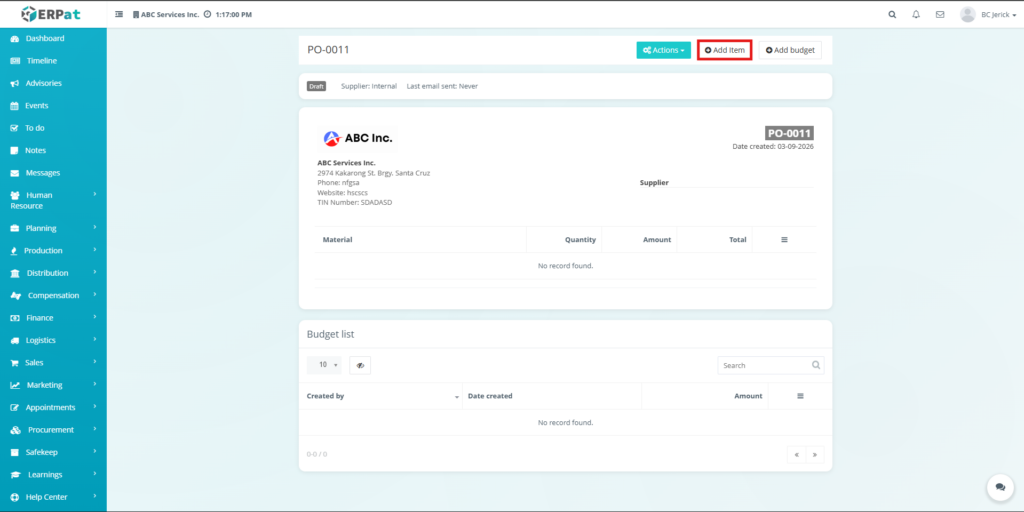Toggle column visibility eye button in Budget list
1024x512 pixels.
tap(360, 365)
